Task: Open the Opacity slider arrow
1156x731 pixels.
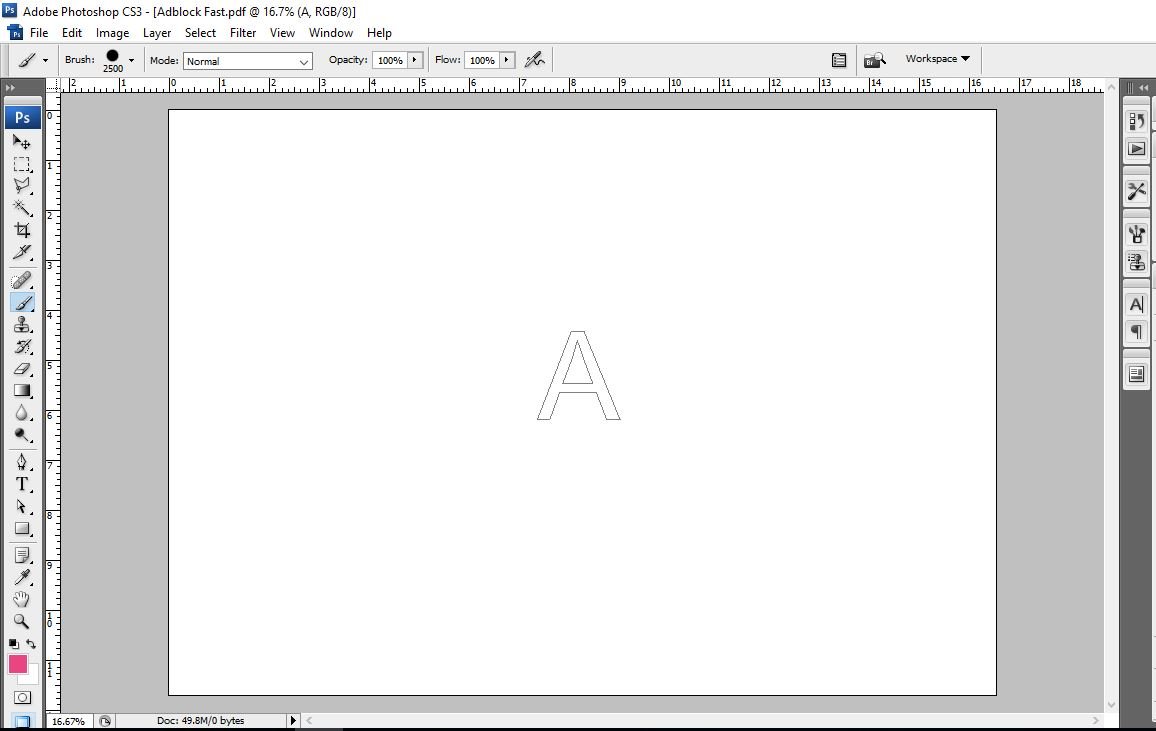Action: [x=415, y=60]
